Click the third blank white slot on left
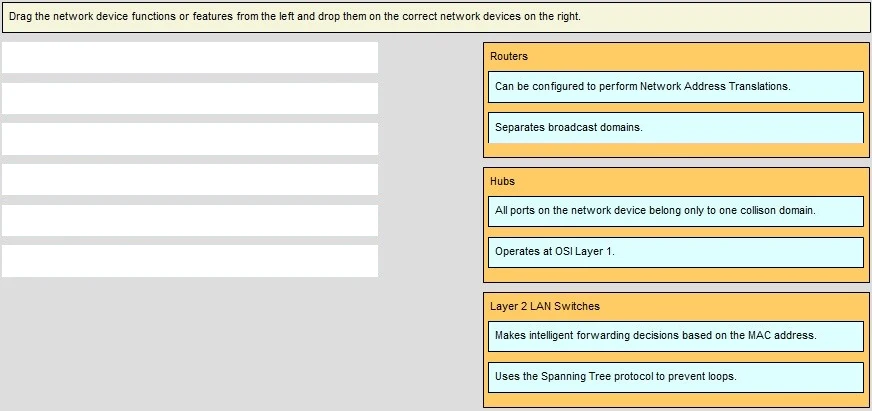 click(x=190, y=139)
